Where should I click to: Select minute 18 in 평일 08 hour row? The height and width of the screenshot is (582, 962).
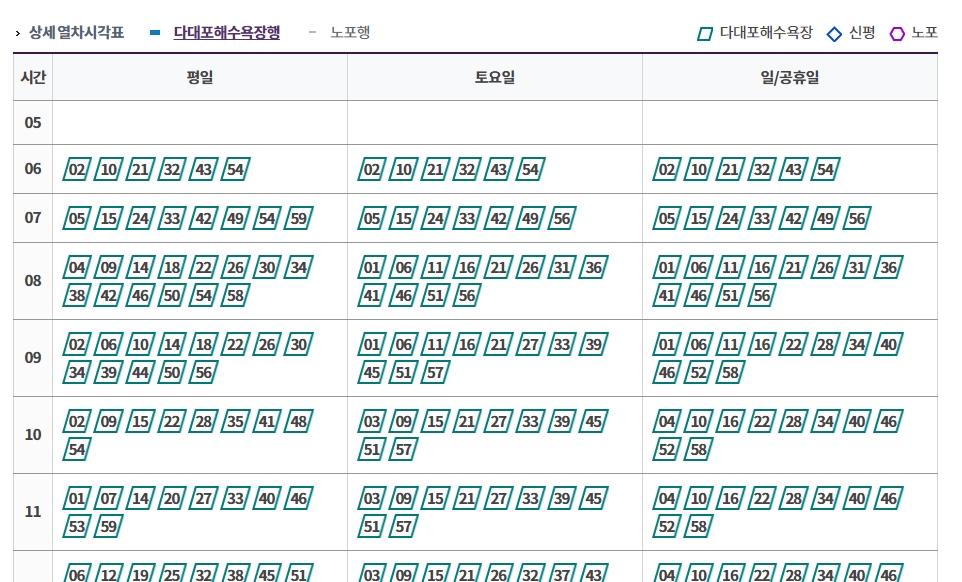(x=172, y=267)
